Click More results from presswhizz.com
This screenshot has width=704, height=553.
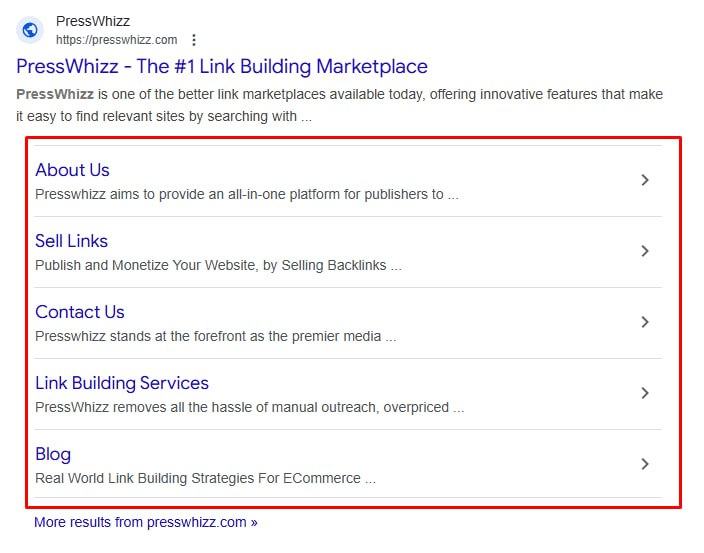pos(146,522)
